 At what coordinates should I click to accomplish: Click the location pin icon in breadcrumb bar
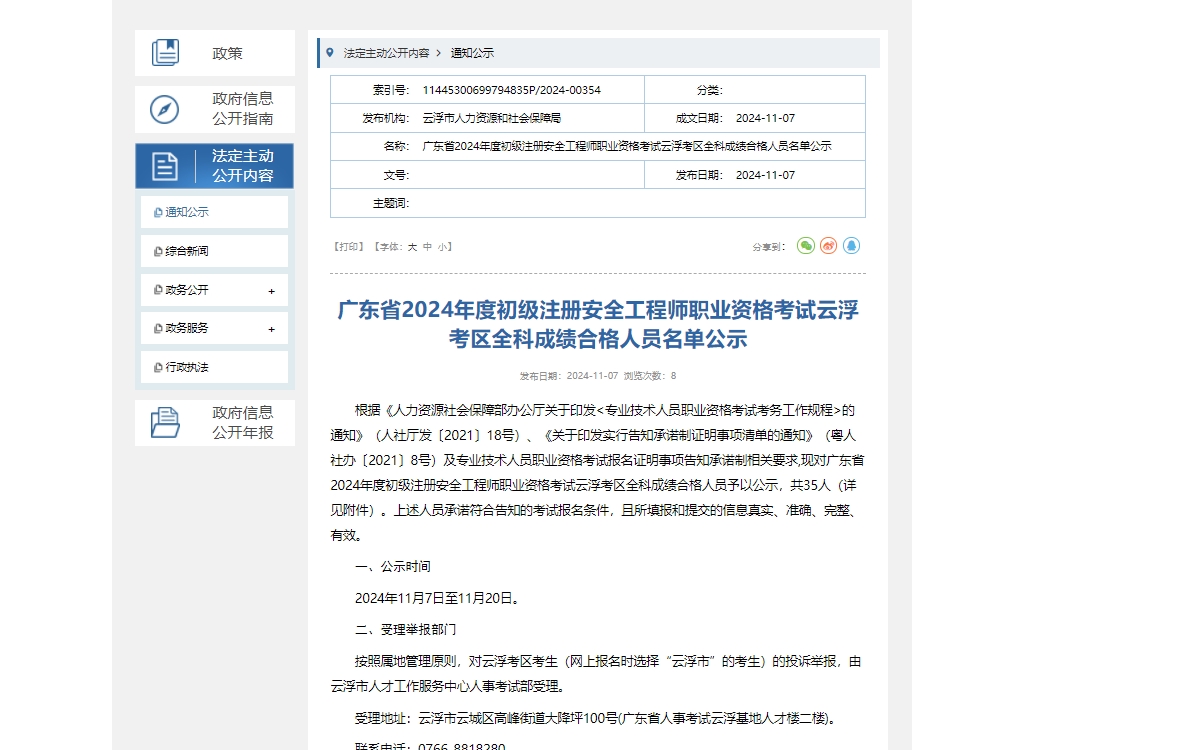click(x=331, y=52)
